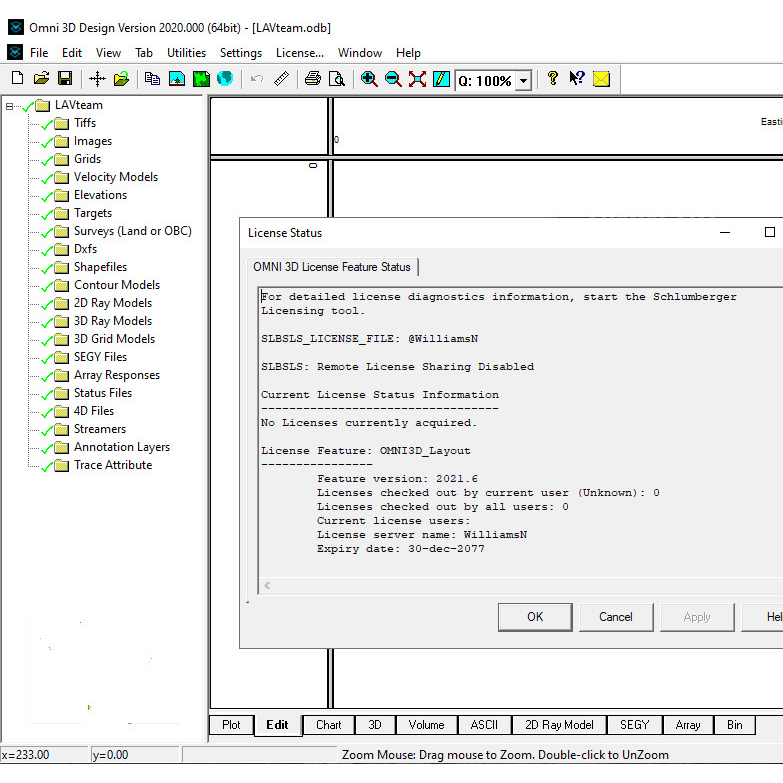Click the Open folder toolbar icon

[x=41, y=79]
